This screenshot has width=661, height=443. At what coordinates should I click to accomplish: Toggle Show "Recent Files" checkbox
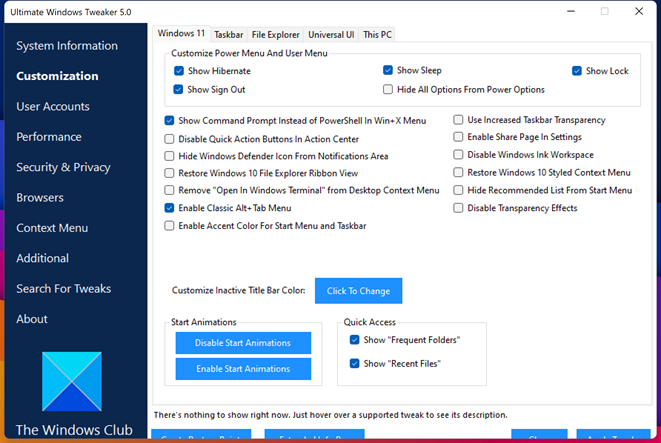(x=355, y=363)
